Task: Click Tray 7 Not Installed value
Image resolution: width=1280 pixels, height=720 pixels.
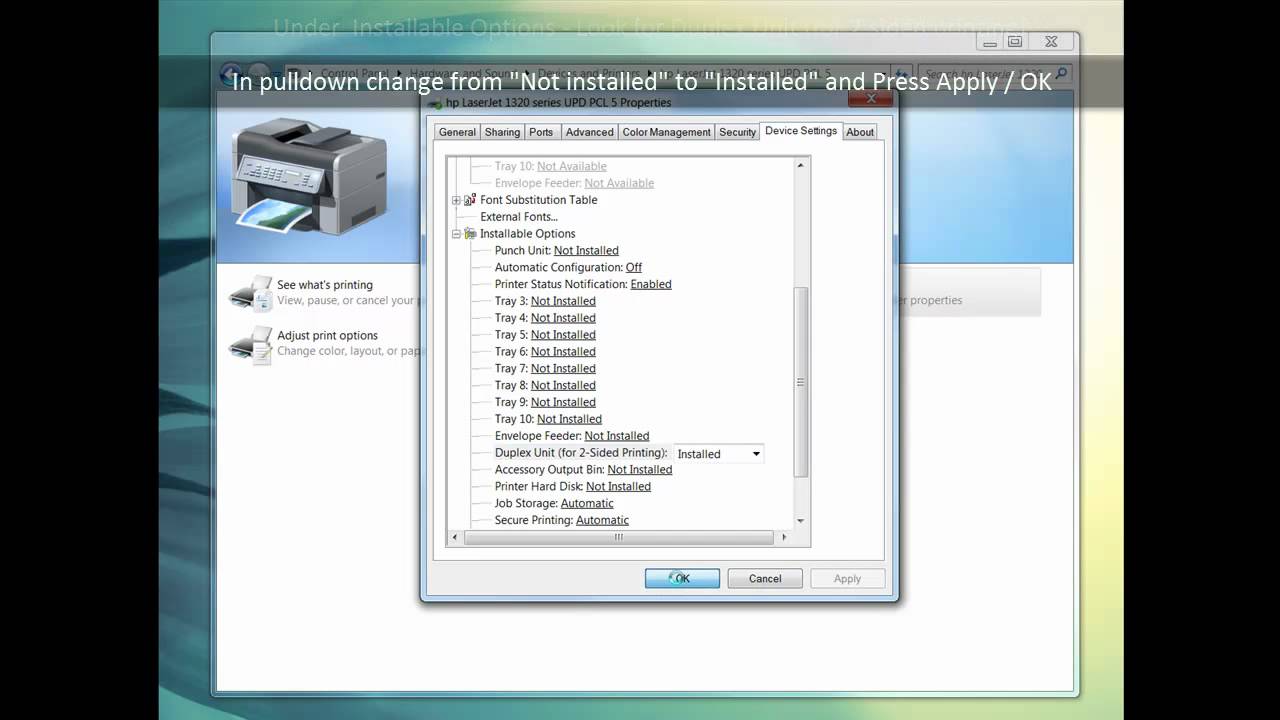Action: pyautogui.click(x=563, y=369)
